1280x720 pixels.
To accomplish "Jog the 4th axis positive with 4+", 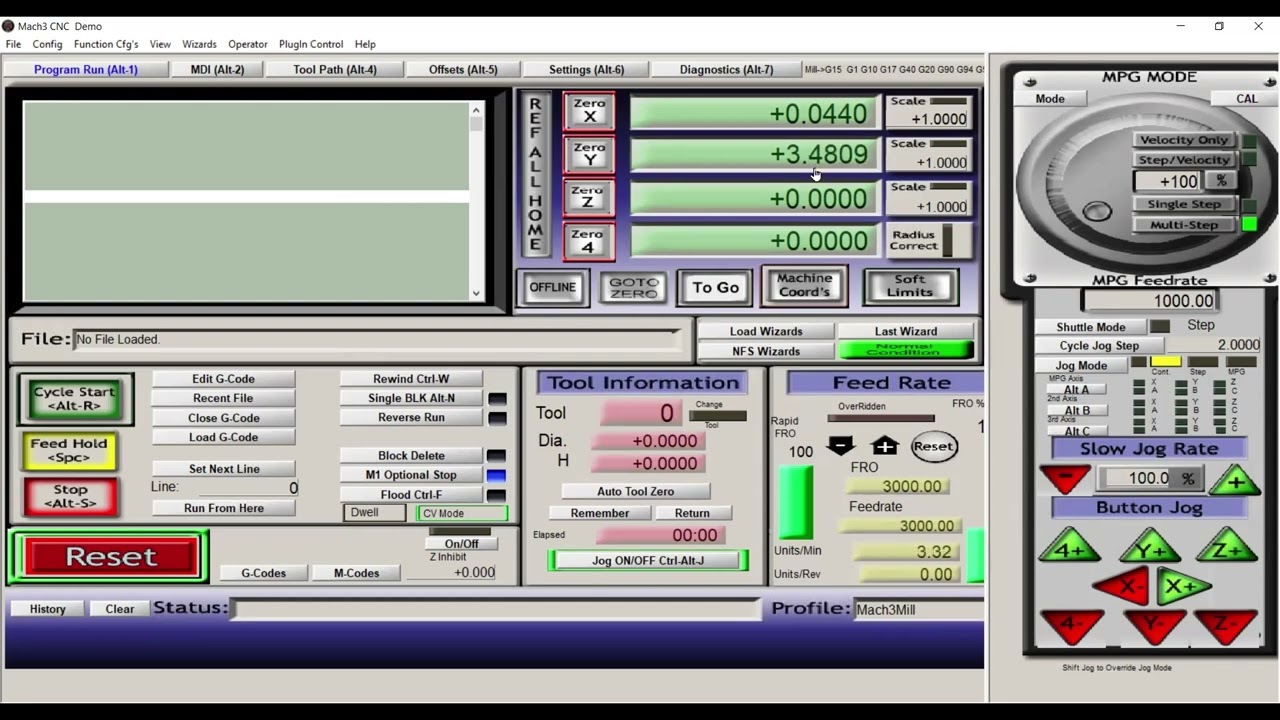I will pos(1070,549).
